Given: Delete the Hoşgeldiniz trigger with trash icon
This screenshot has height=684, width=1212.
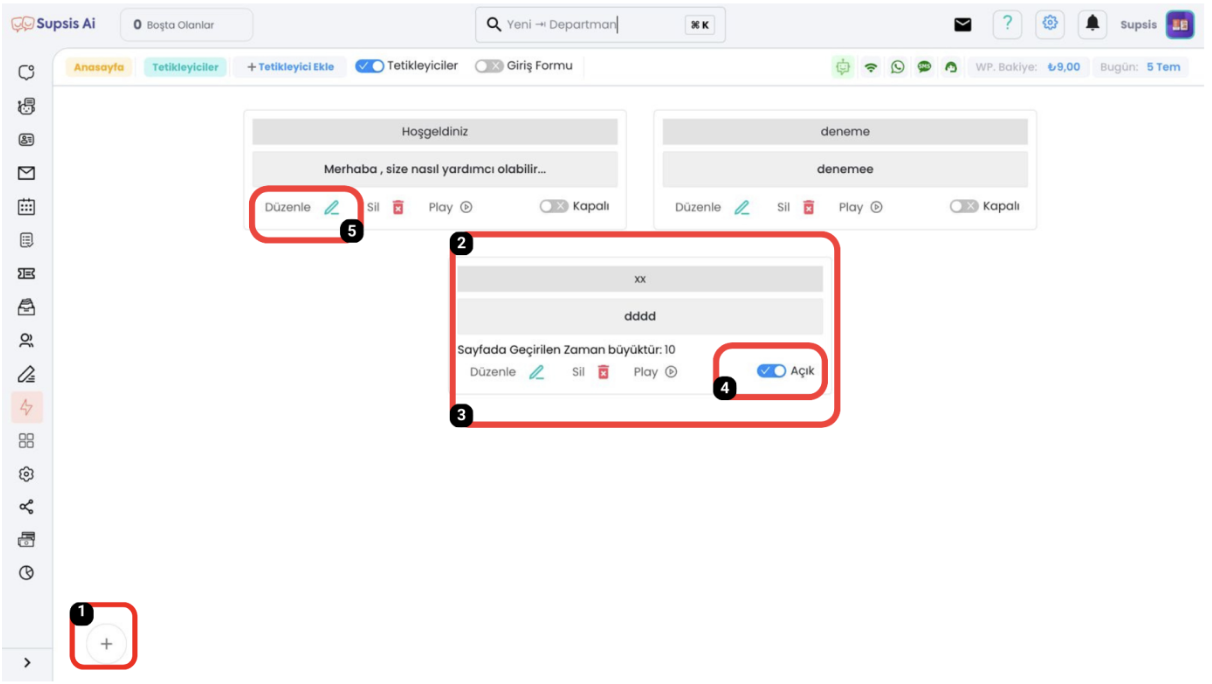Looking at the screenshot, I should click(x=398, y=207).
